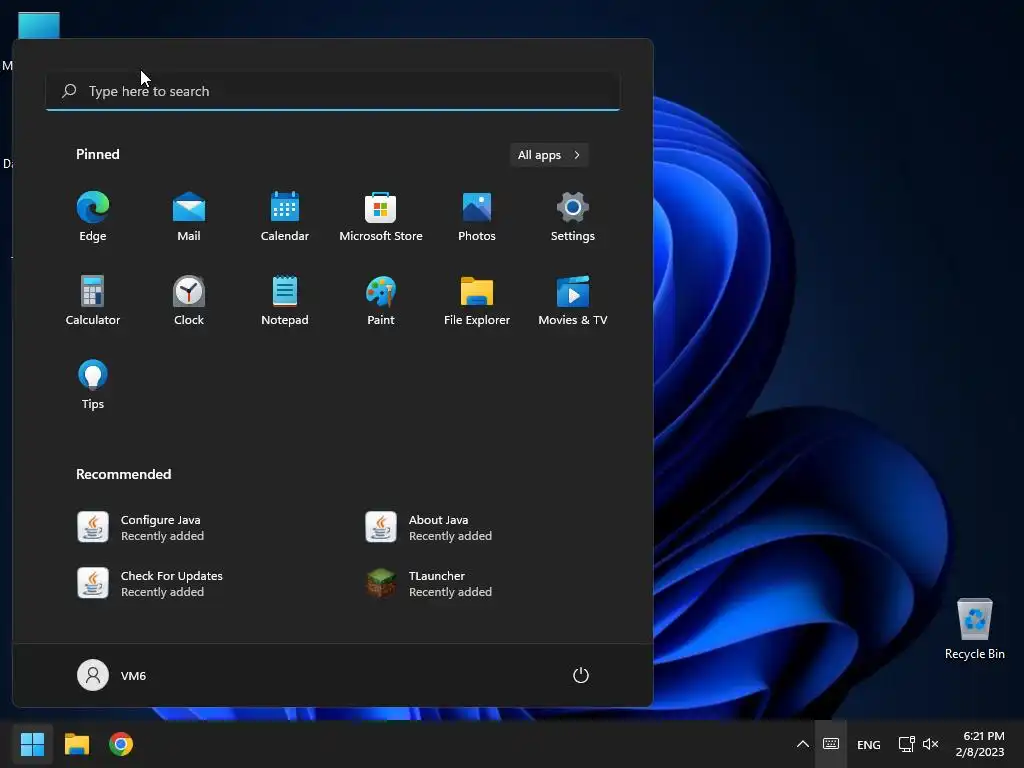1024x768 pixels.
Task: Launch the Paint app
Action: tap(381, 301)
